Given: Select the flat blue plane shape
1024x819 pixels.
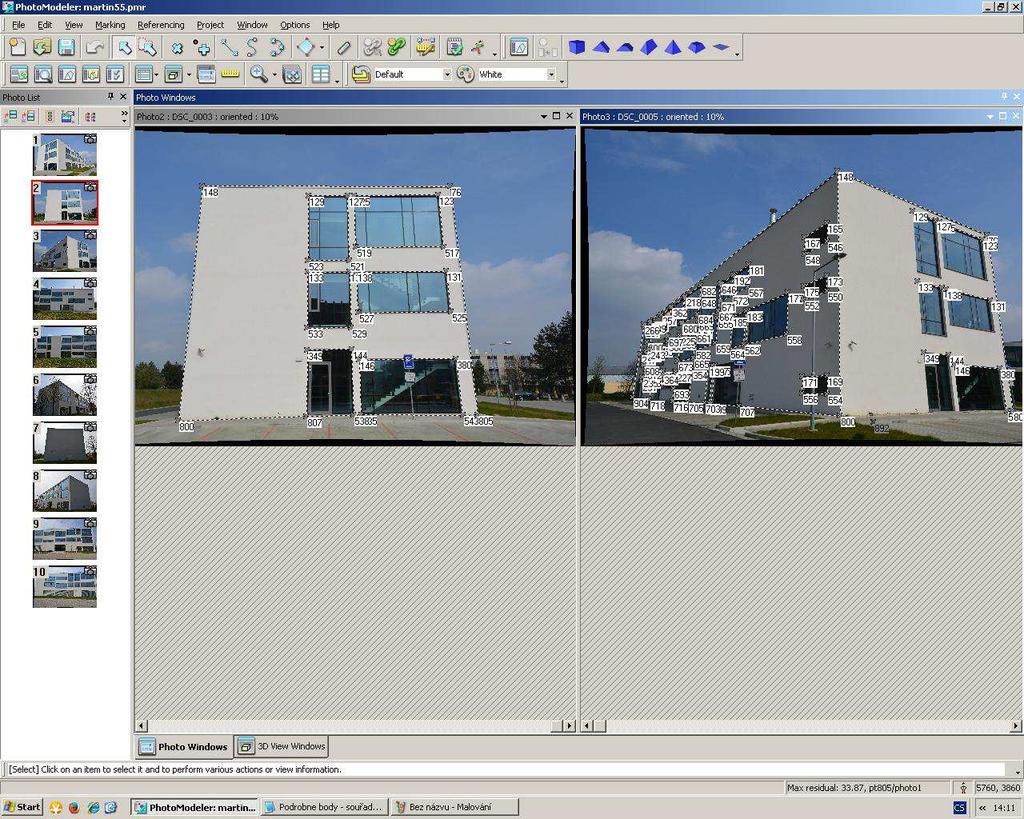Looking at the screenshot, I should pyautogui.click(x=721, y=47).
